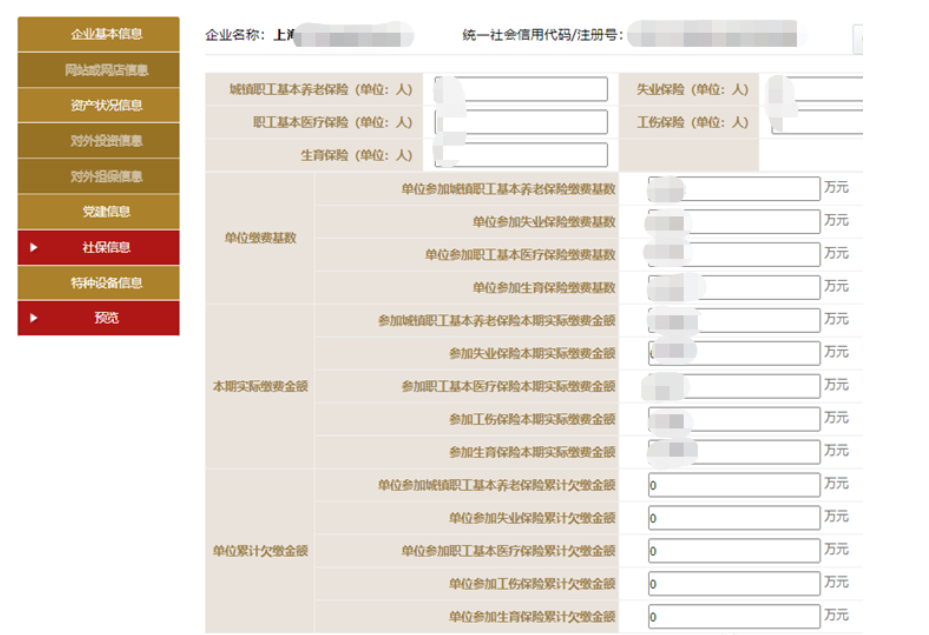This screenshot has width=929, height=635.
Task: Edit 单位参加失业保险缴费基数 field
Action: (x=734, y=222)
